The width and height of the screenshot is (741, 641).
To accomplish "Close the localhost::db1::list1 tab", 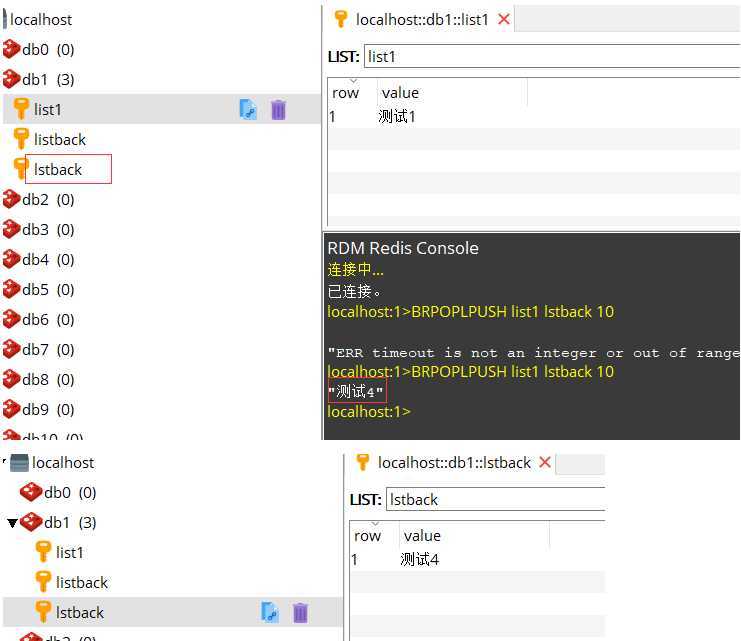I will (x=503, y=19).
